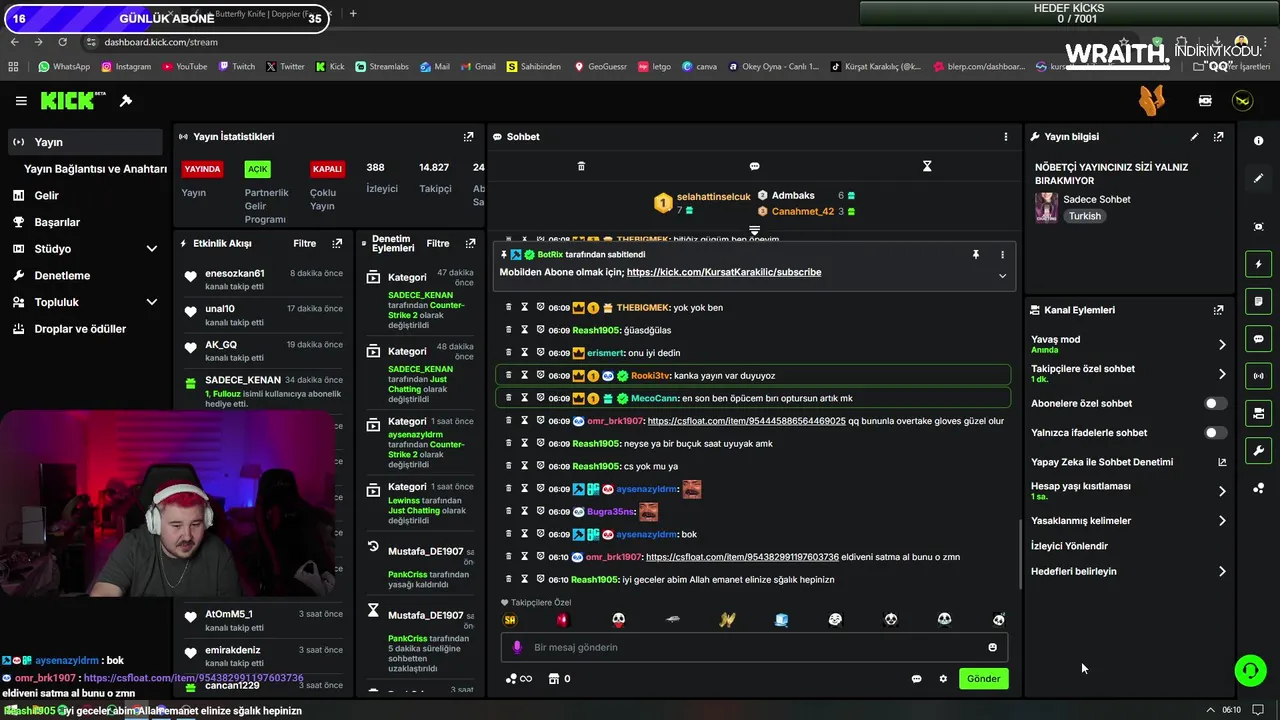This screenshot has width=1280, height=720.
Task: Open the kick.com subscribe link in pinned message
Action: tap(724, 272)
